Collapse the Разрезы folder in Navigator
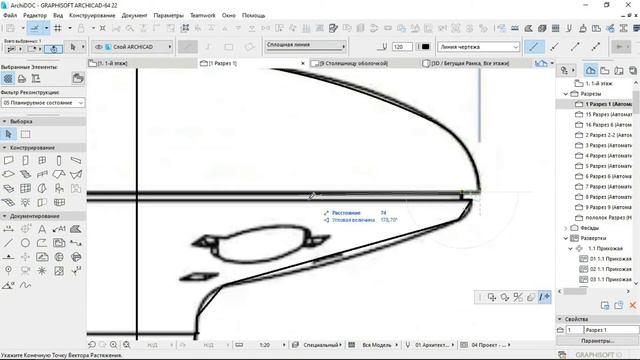 [x=566, y=94]
